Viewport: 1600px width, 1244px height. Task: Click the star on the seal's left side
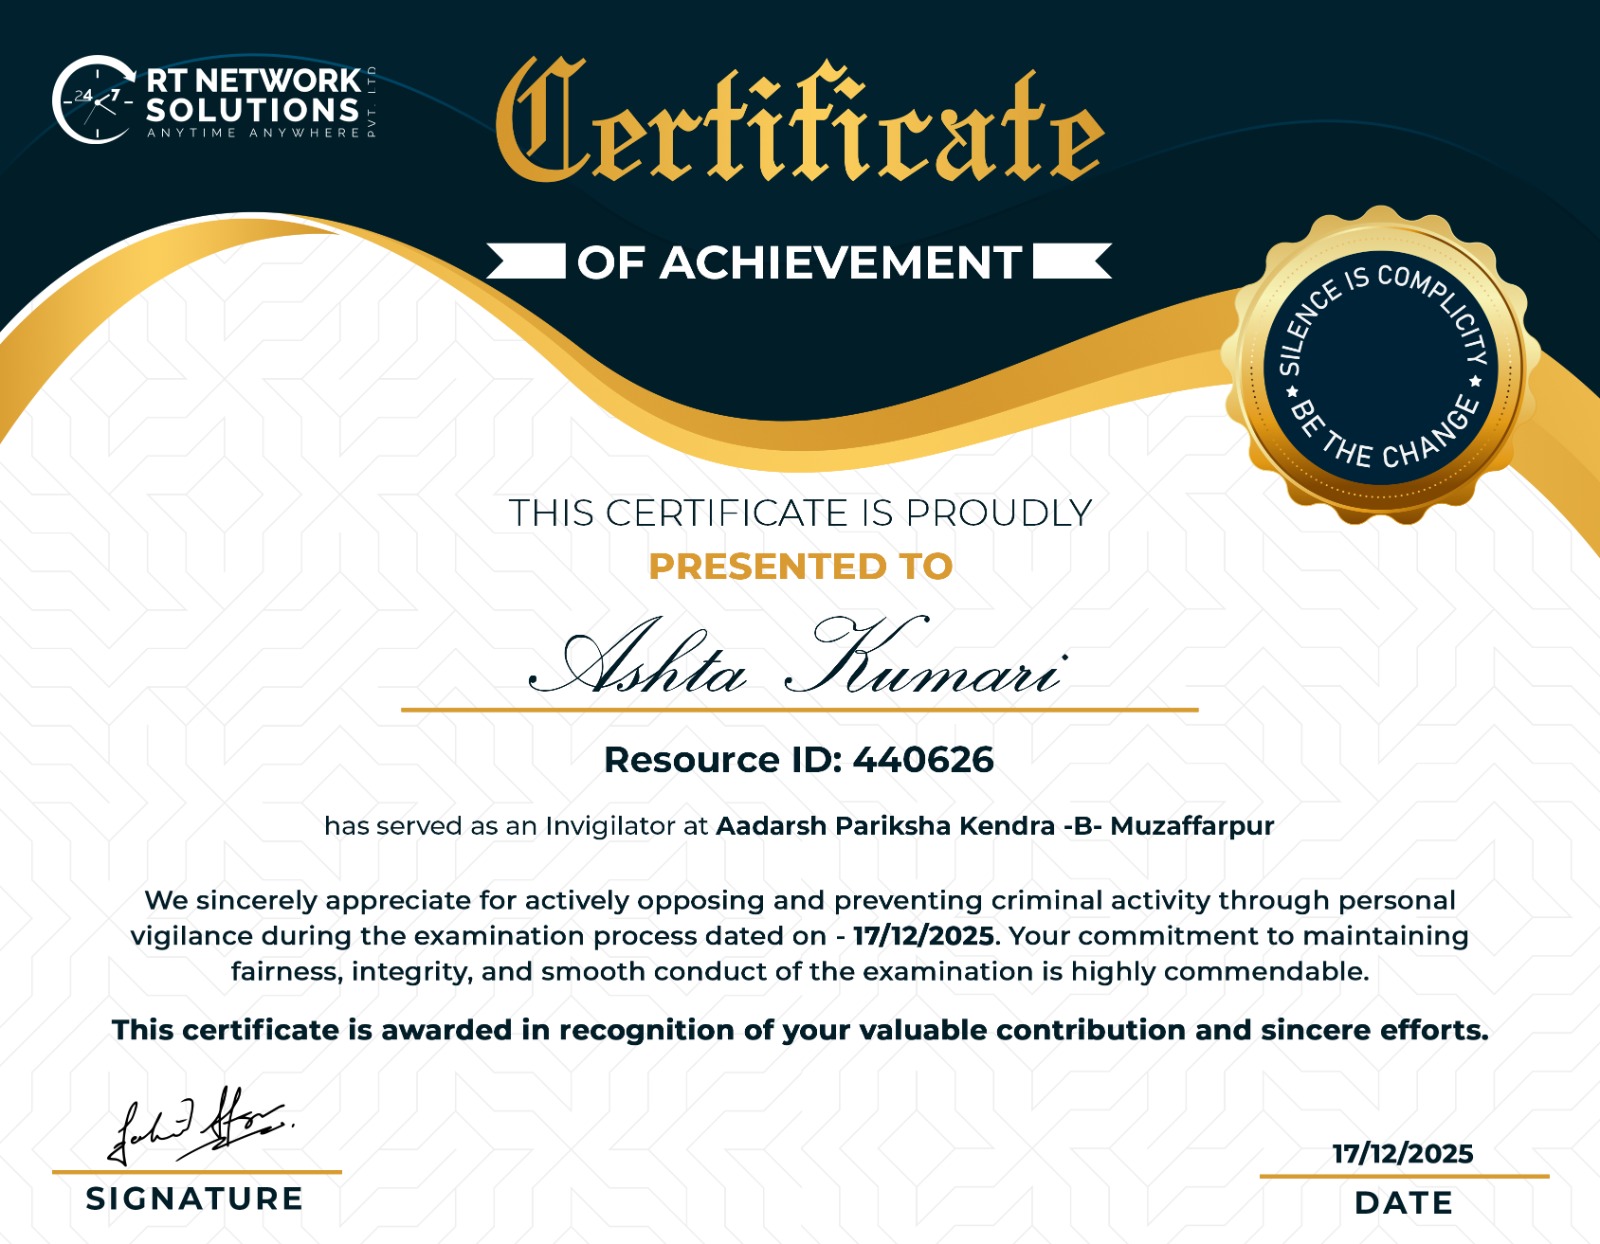click(1291, 392)
